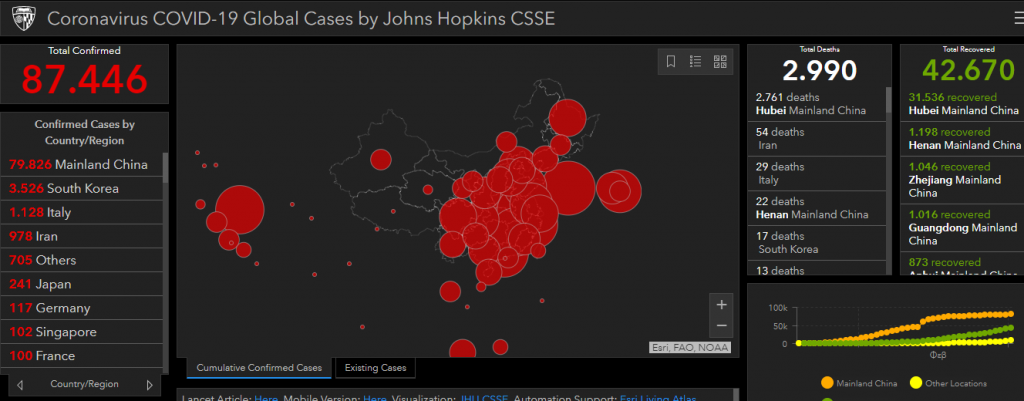Select the Cumulative Confirmed Cases tab
1024x401 pixels.
(259, 368)
